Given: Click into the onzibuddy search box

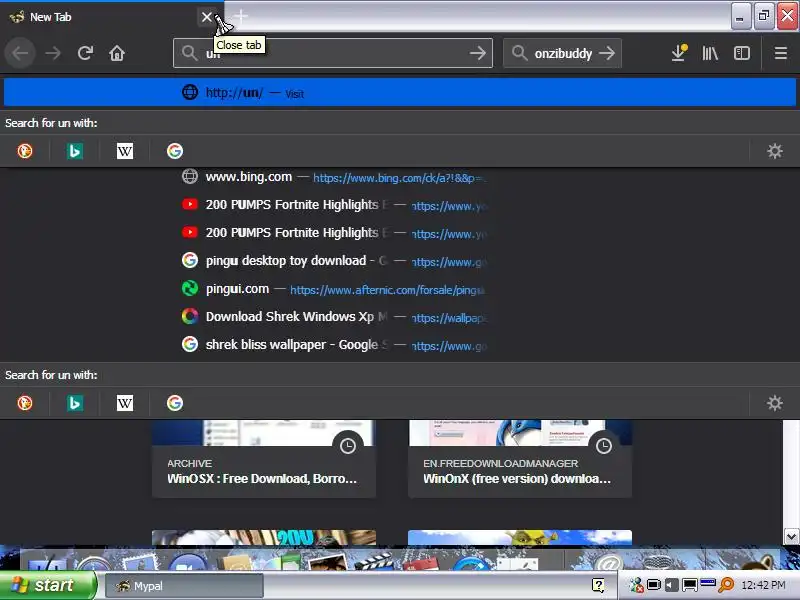Looking at the screenshot, I should (x=562, y=53).
